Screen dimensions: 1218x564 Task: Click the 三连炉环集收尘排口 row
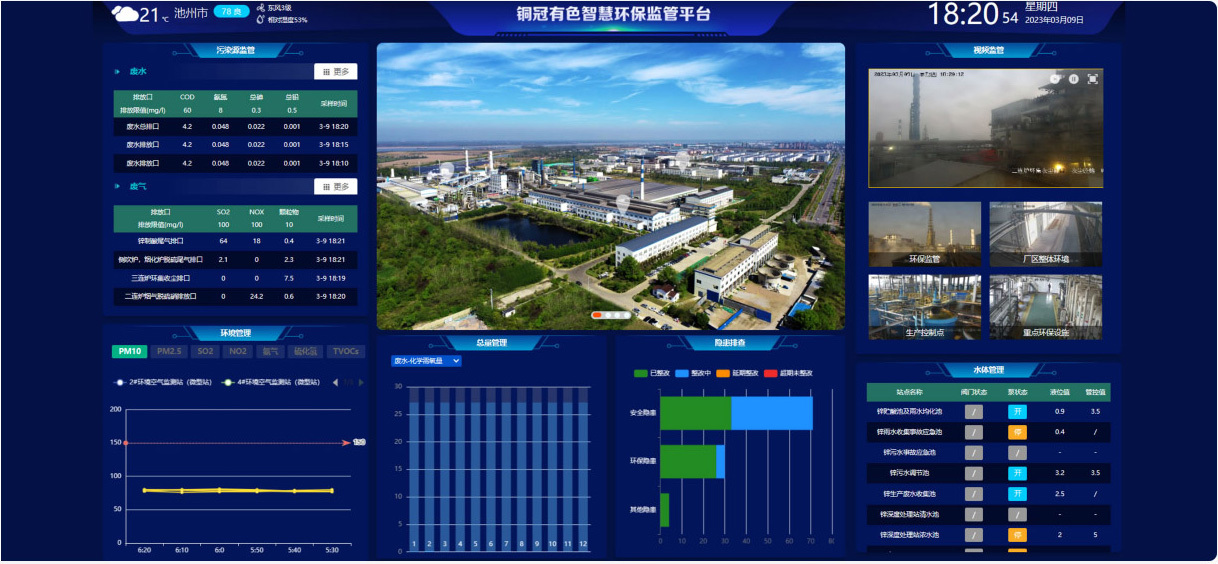236,278
